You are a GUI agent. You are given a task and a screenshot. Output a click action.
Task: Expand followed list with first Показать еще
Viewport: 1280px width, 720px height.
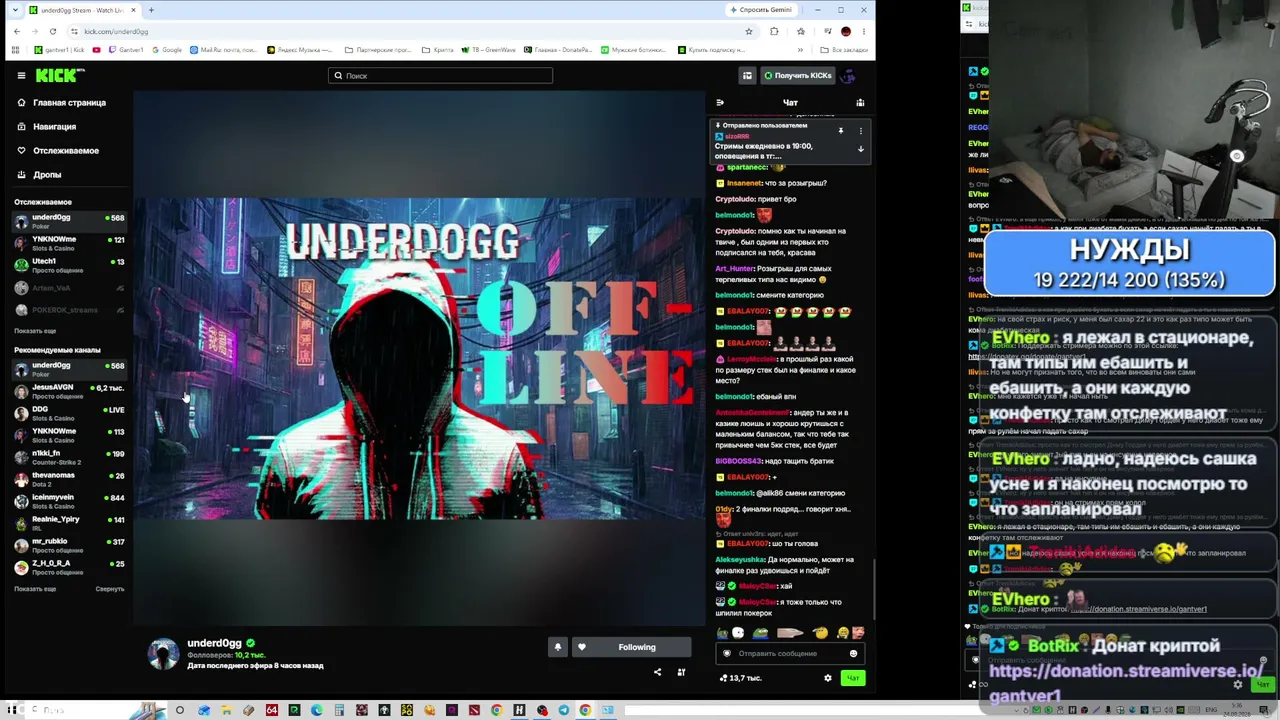[x=35, y=331]
